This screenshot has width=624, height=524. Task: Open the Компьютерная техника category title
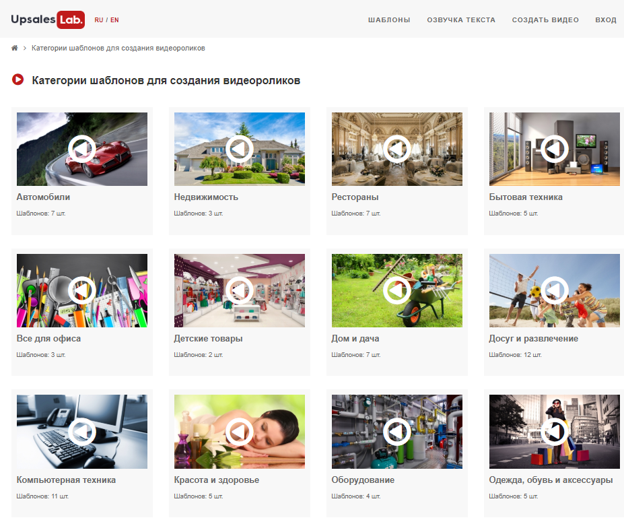pos(66,479)
